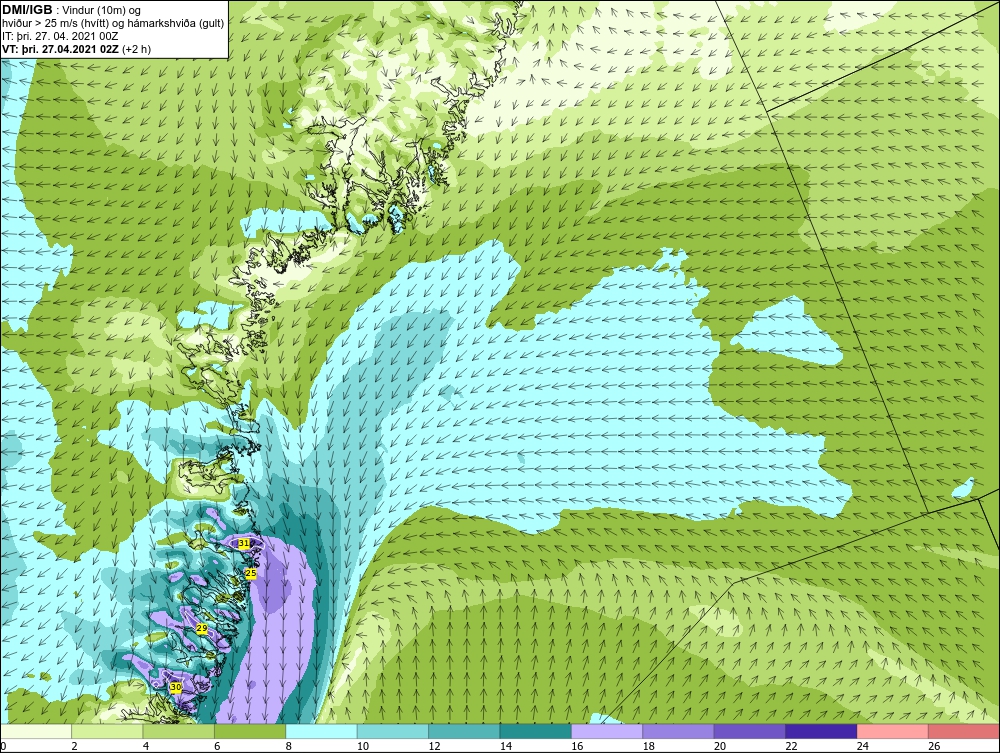Select the 18–20 m/s purple legend swatch
This screenshot has width=1000, height=753.
point(679,731)
